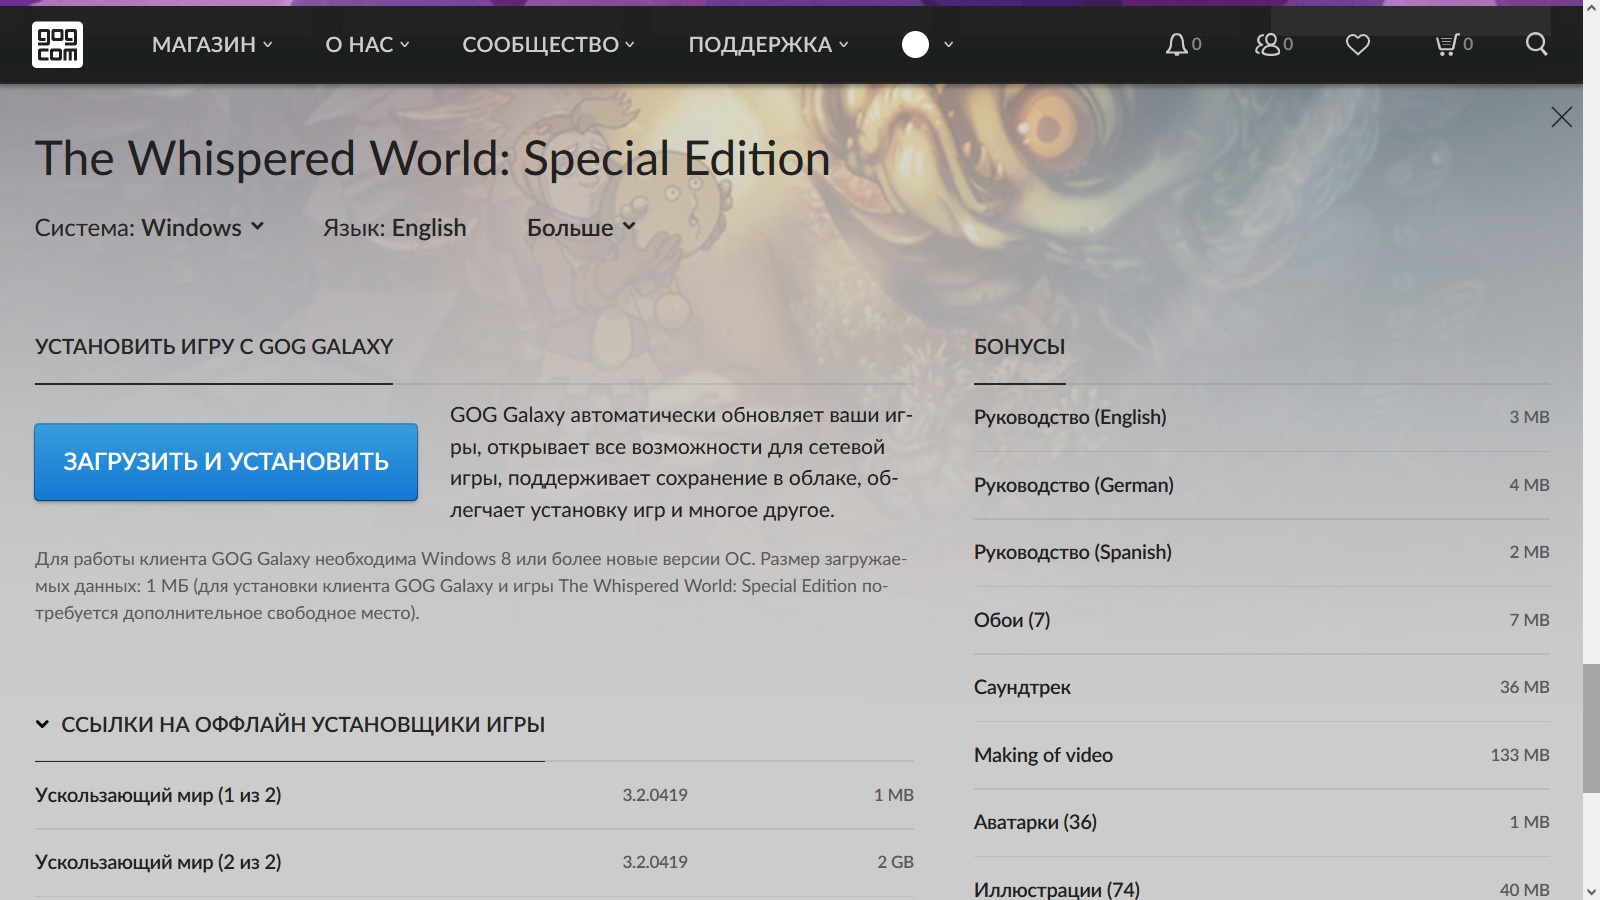Open the СООБЩЕСТВО menu

coord(546,44)
